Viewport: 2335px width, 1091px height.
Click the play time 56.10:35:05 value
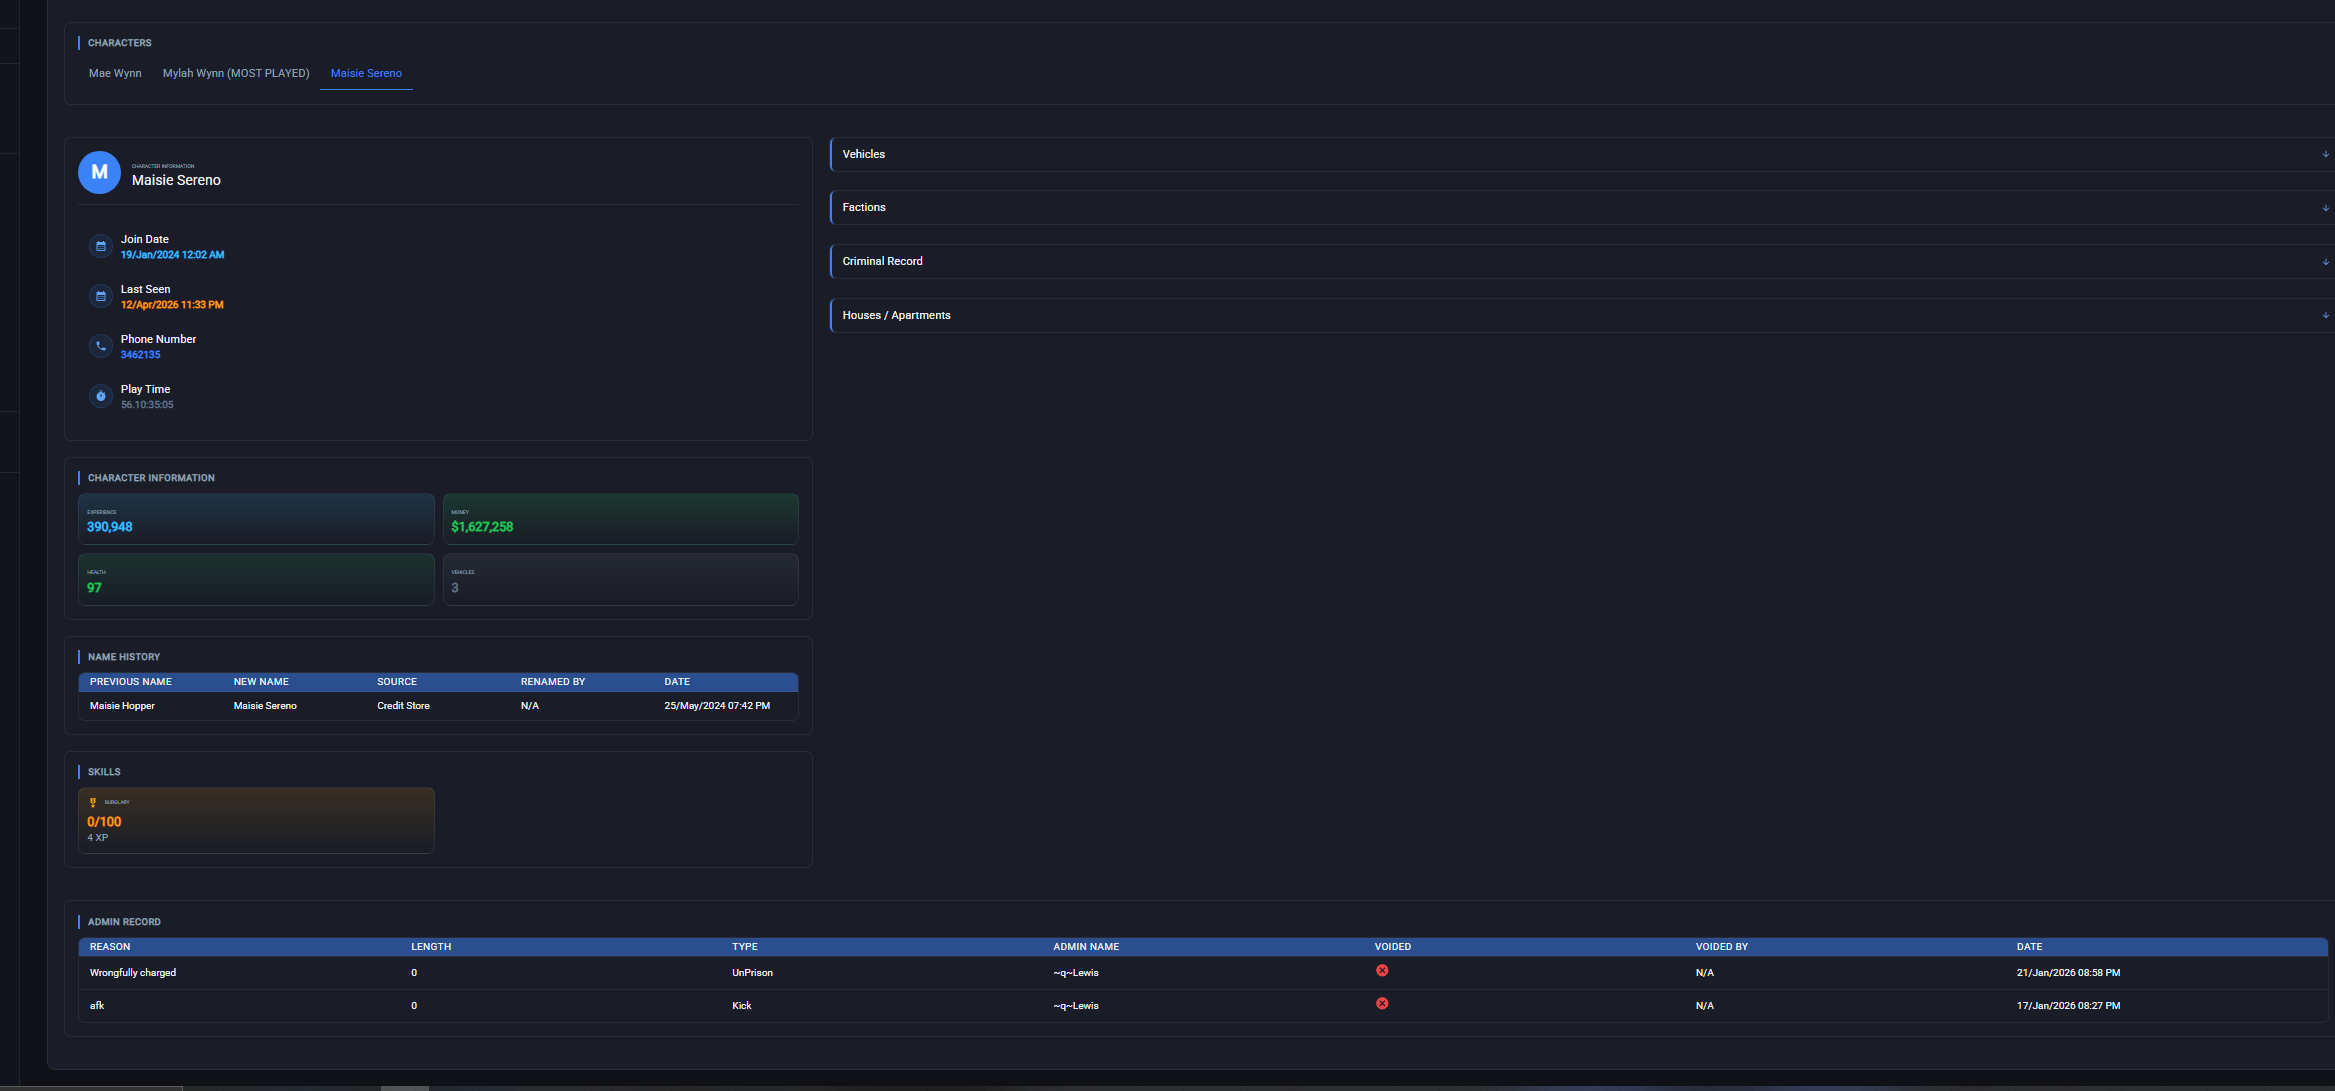[x=147, y=405]
